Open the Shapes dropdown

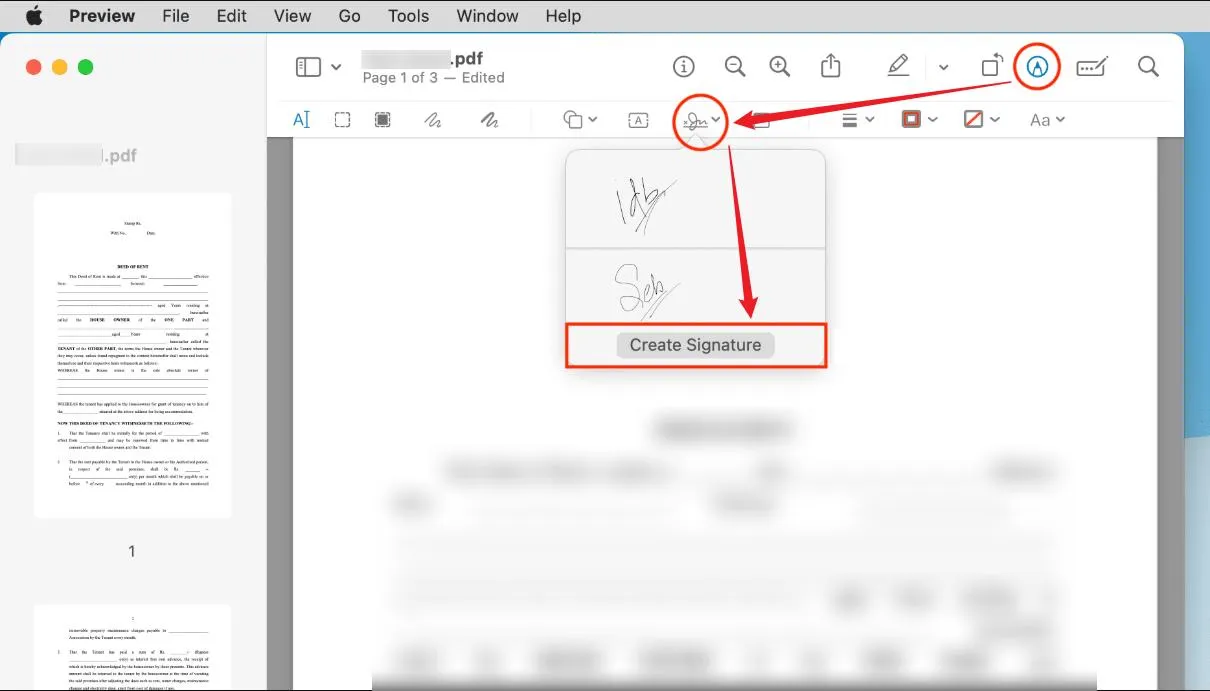(x=580, y=120)
